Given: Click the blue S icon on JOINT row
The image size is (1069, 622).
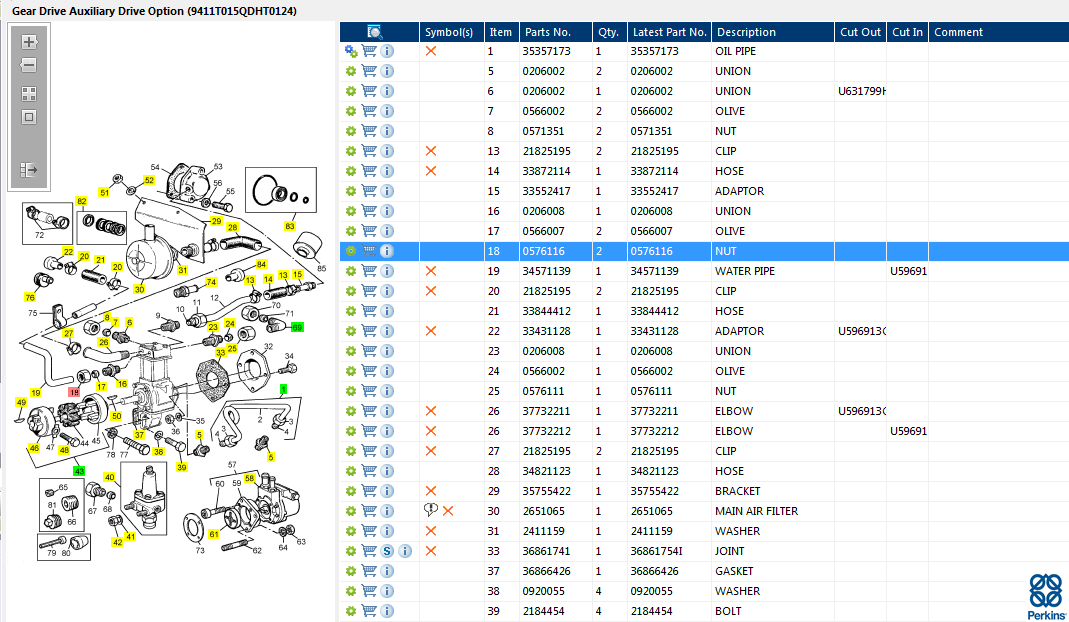Looking at the screenshot, I should 387,551.
